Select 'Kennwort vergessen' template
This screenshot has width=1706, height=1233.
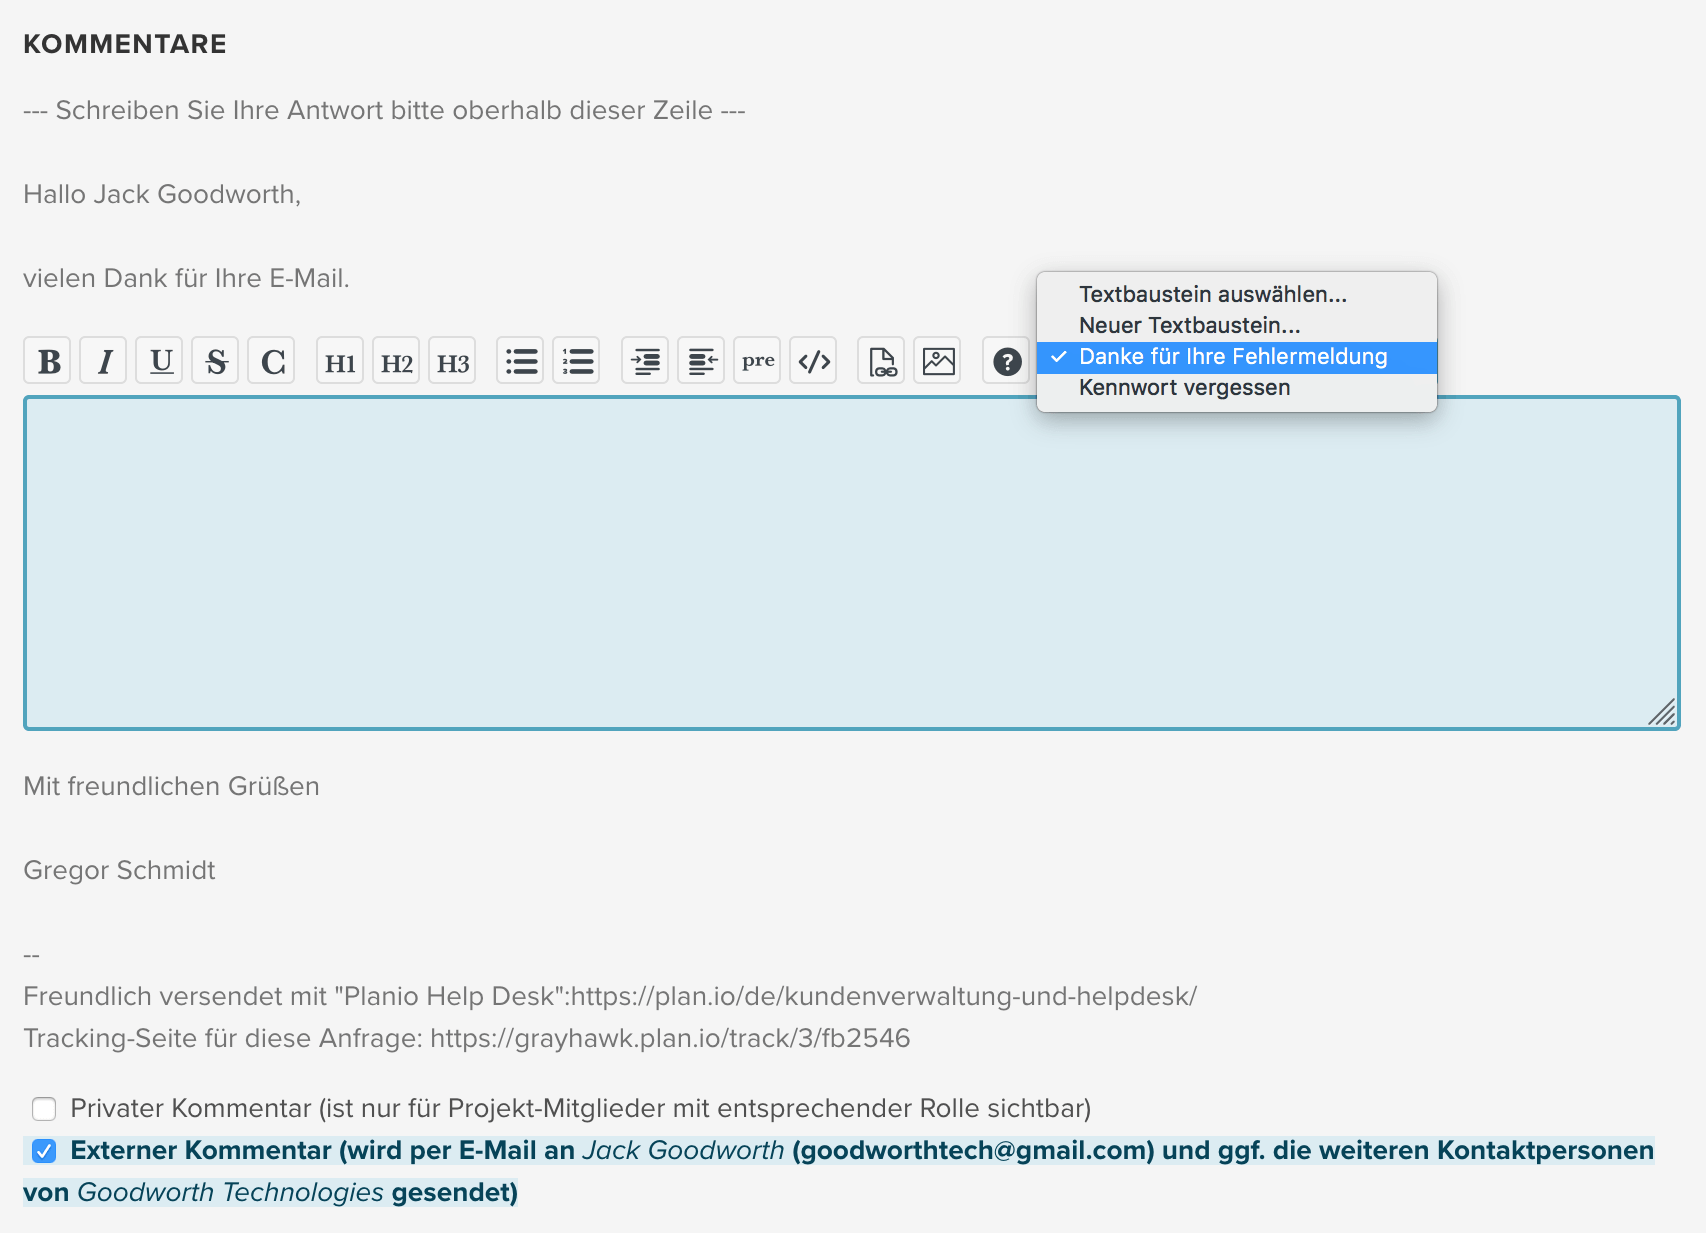[1237, 388]
